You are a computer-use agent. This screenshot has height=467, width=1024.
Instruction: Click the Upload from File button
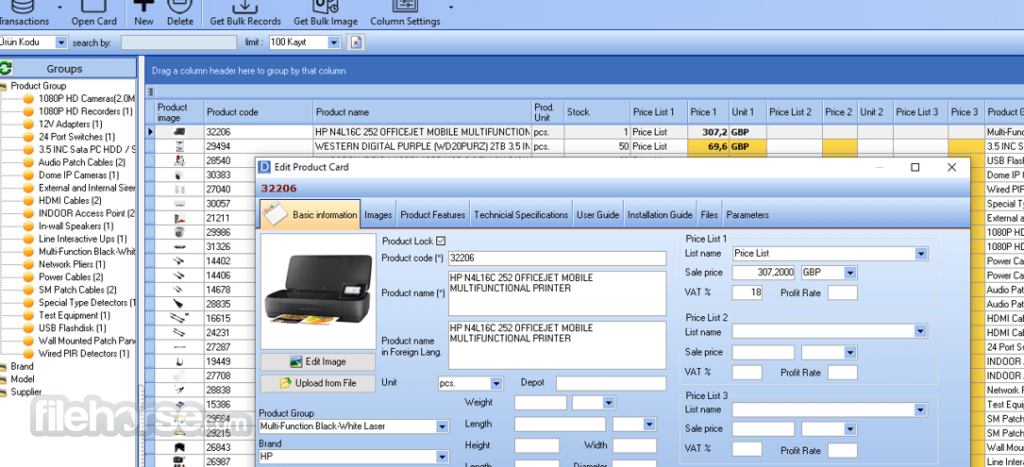tap(318, 383)
